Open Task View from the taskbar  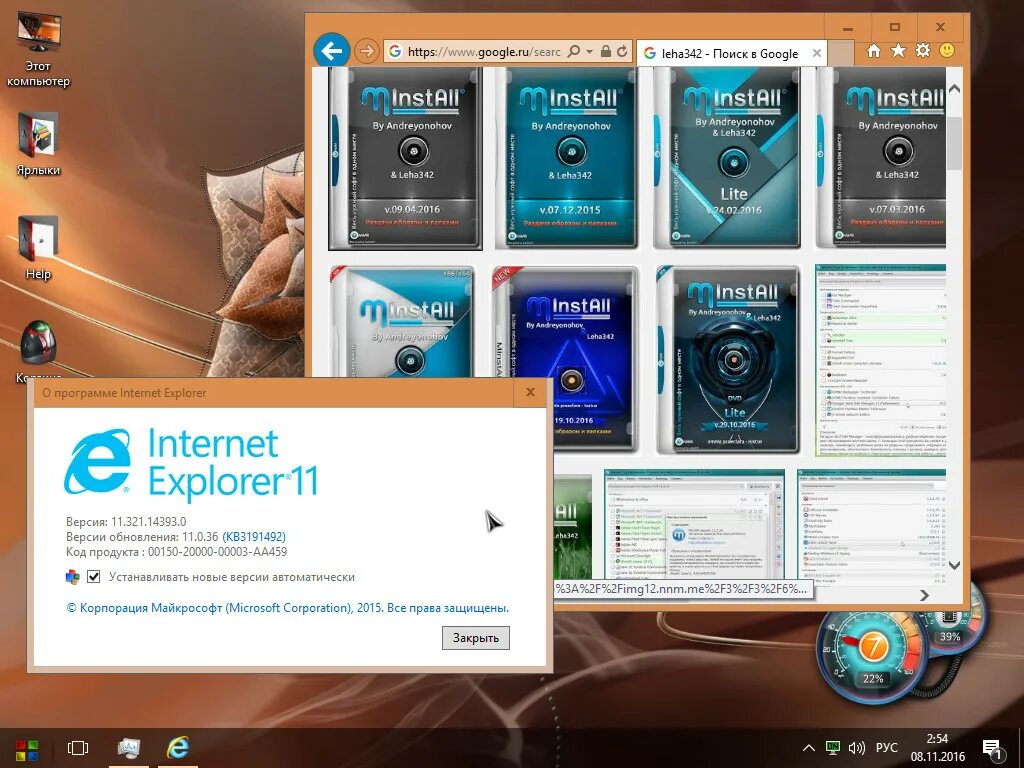tap(78, 748)
